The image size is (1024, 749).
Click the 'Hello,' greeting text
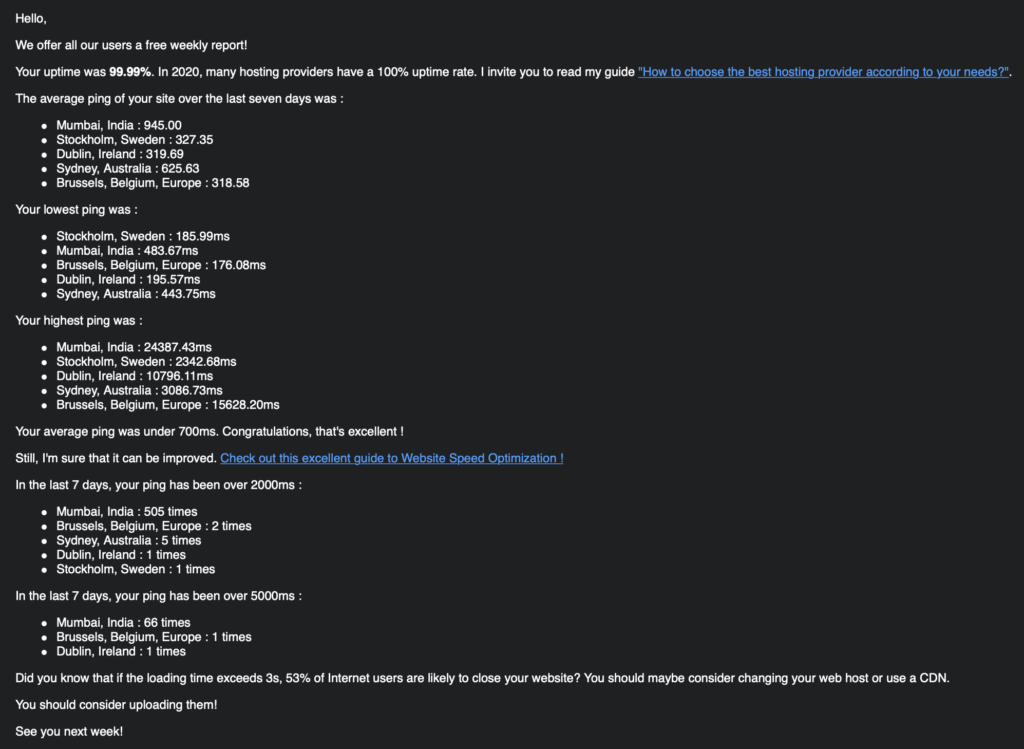click(x=31, y=18)
